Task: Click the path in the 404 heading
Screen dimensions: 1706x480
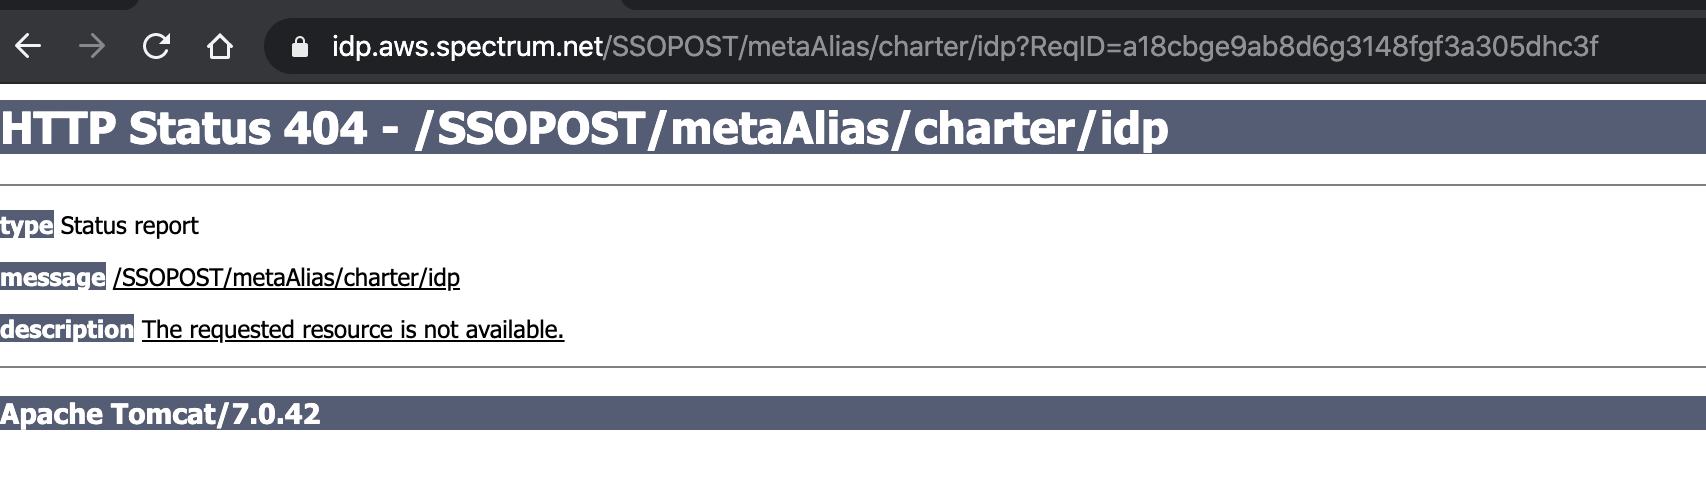Action: point(790,128)
